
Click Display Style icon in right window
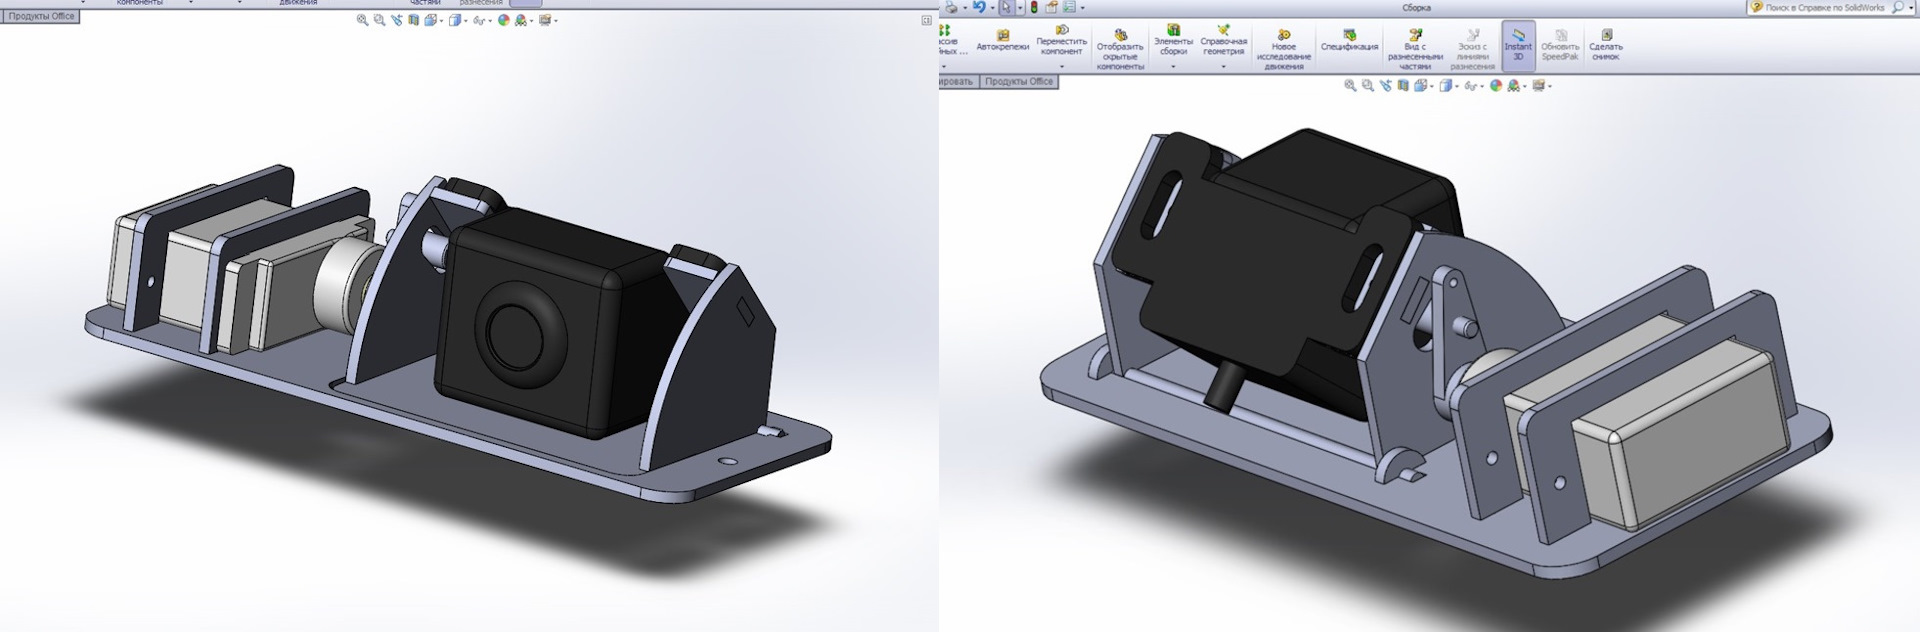(x=1446, y=86)
